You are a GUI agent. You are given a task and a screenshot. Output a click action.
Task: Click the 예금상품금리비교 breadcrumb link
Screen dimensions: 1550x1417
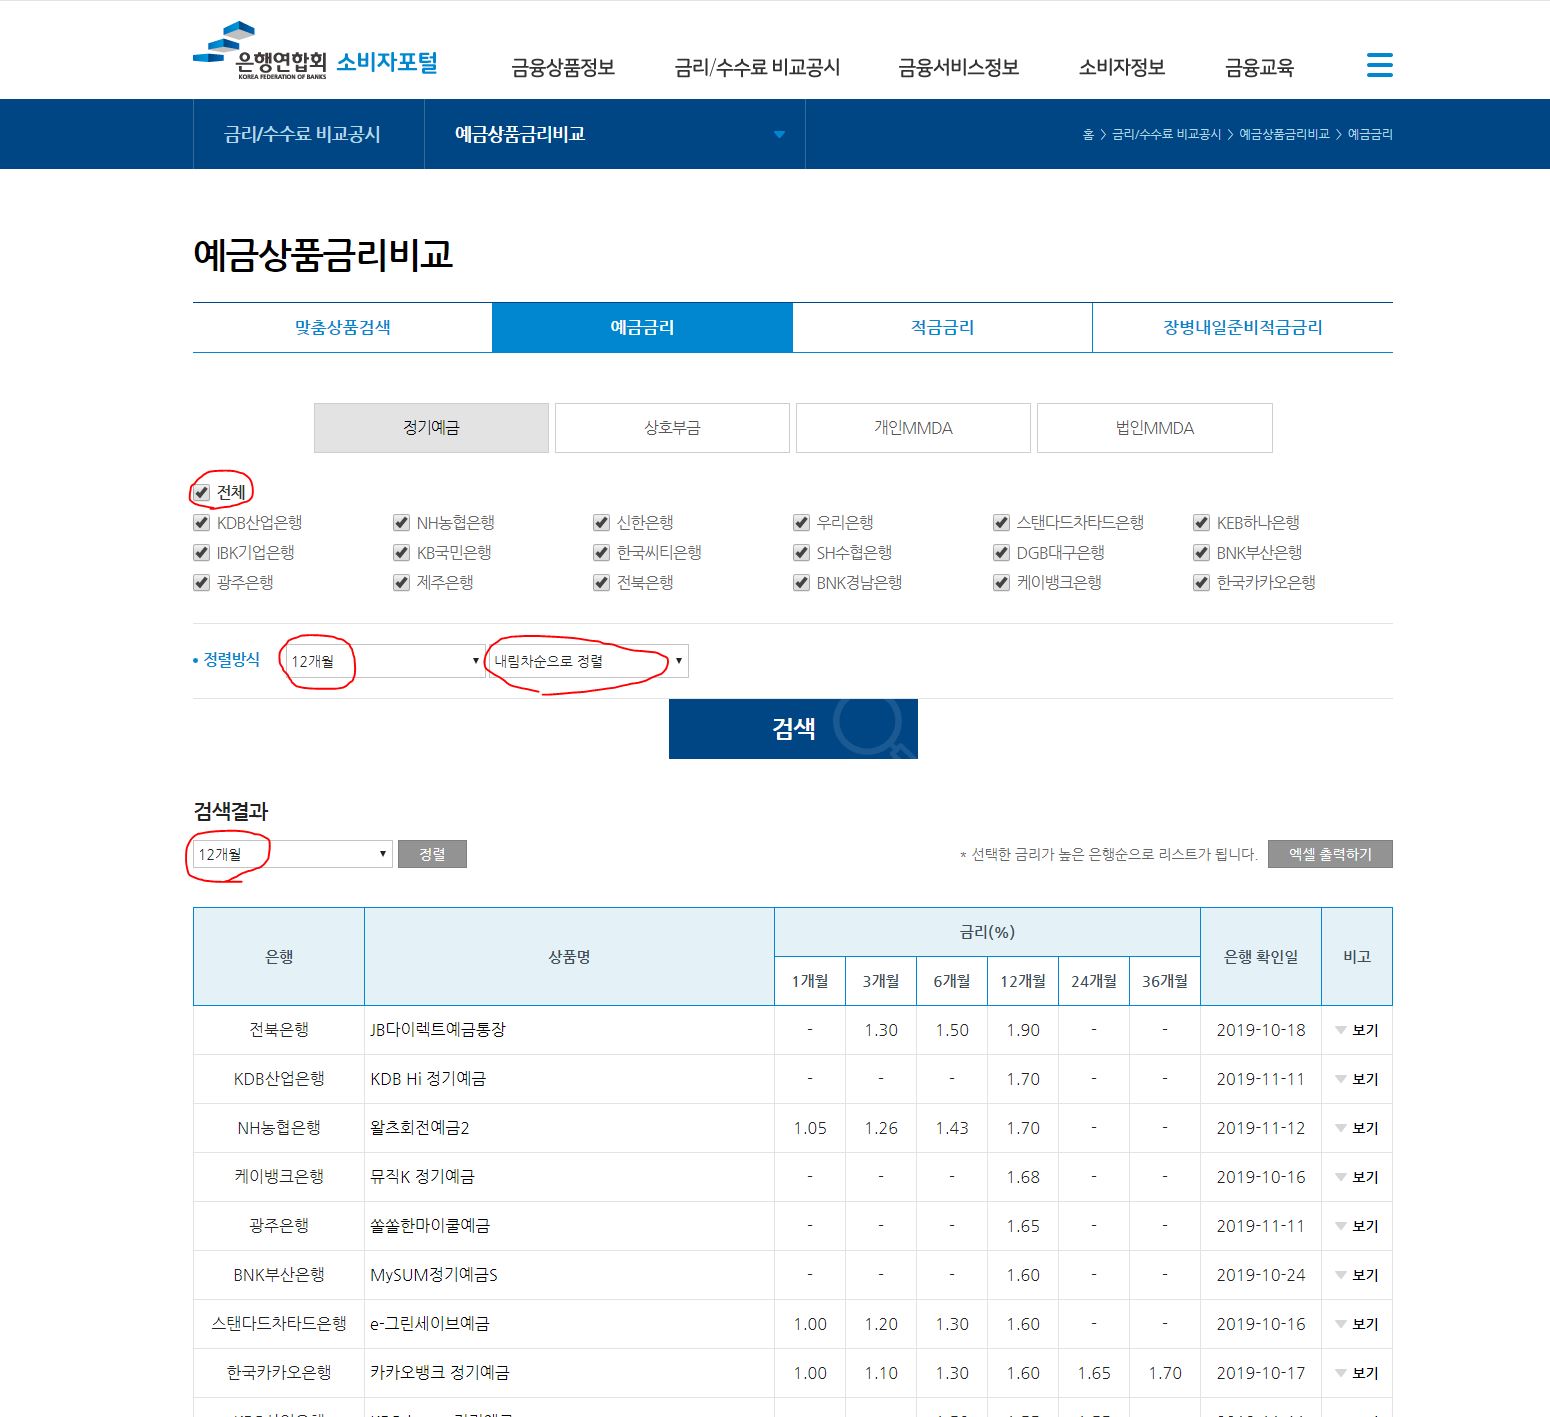tap(1284, 134)
